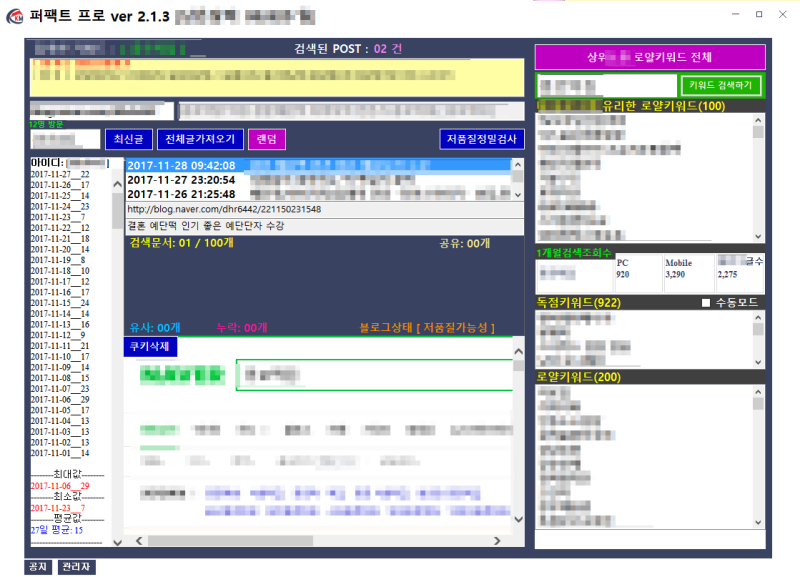The width and height of the screenshot is (800, 577).
Task: Select the date row 2017-11-19__8
Action: coord(58,260)
